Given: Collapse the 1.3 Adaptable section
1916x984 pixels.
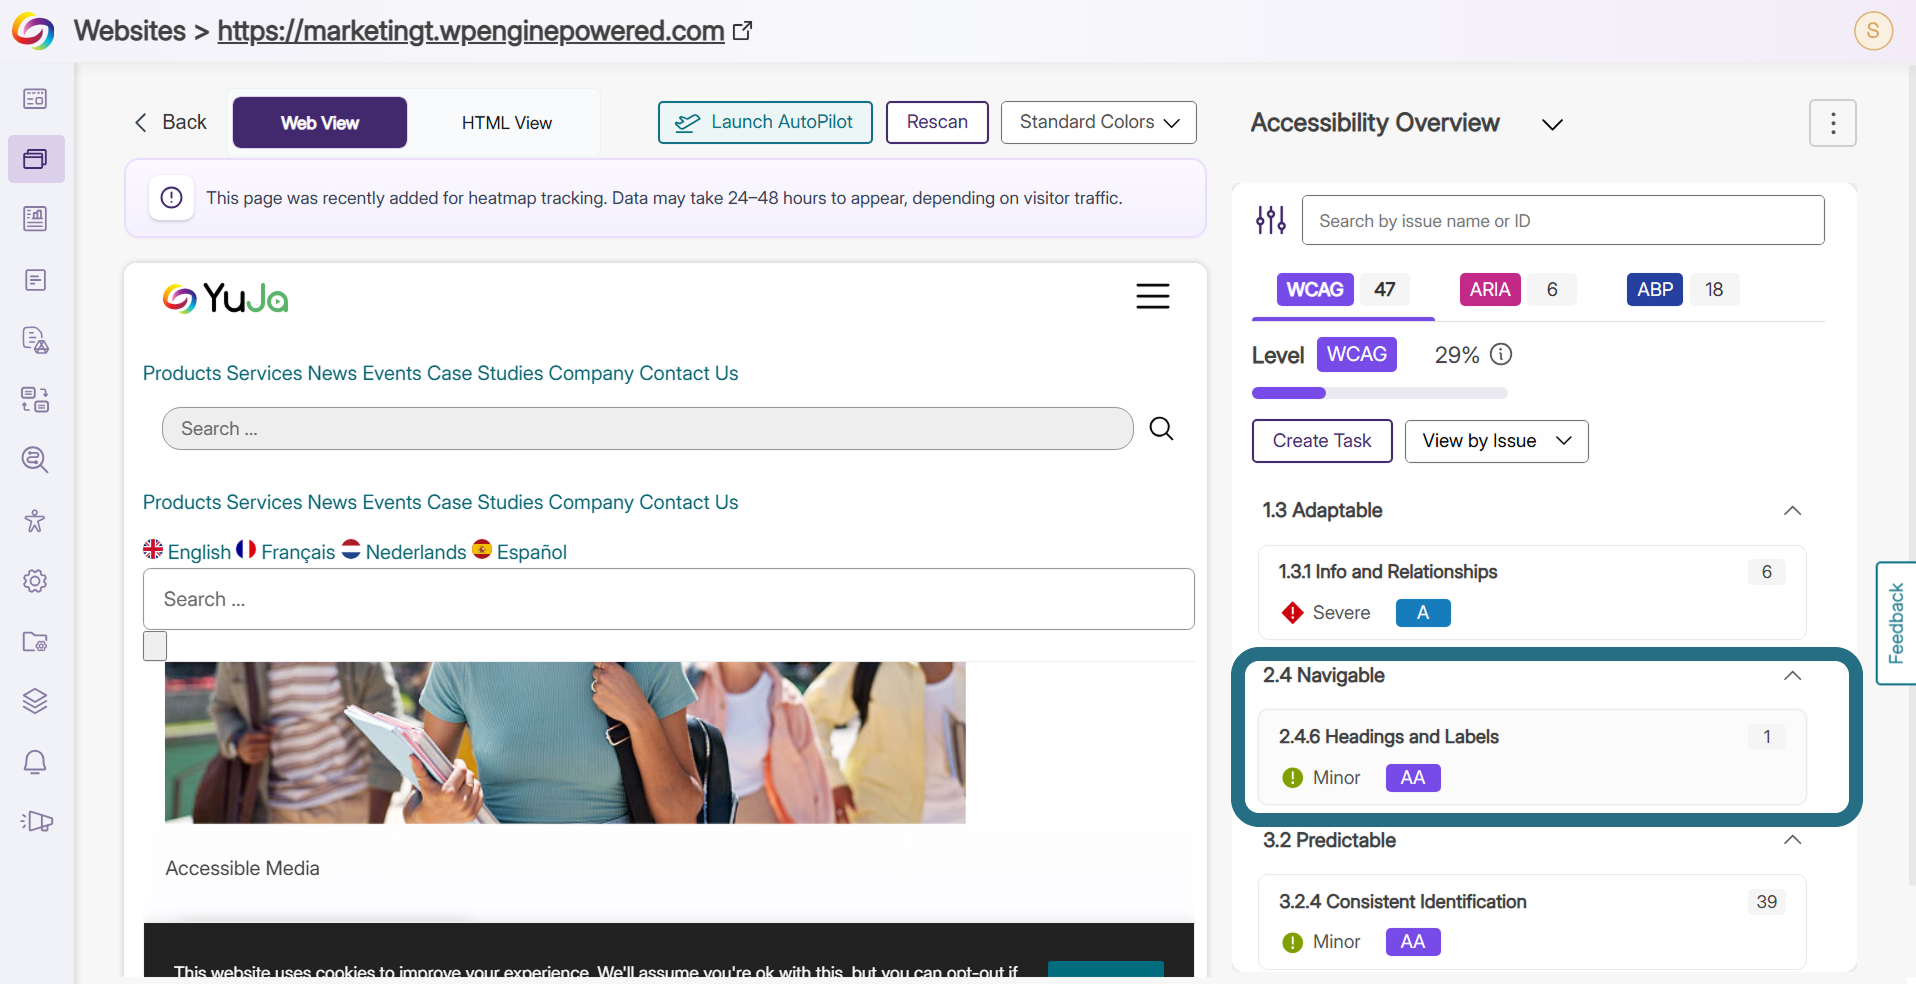Looking at the screenshot, I should coord(1792,511).
